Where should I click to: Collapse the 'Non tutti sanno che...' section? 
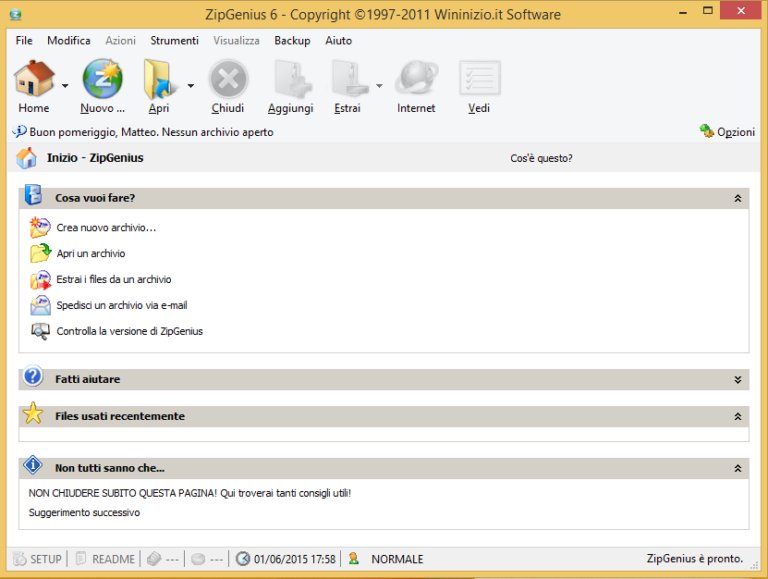coord(738,468)
